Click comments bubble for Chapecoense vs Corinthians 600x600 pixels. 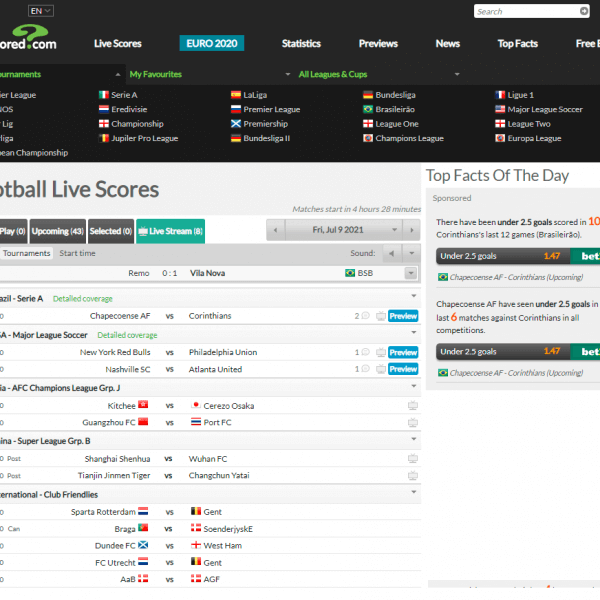pyautogui.click(x=366, y=316)
